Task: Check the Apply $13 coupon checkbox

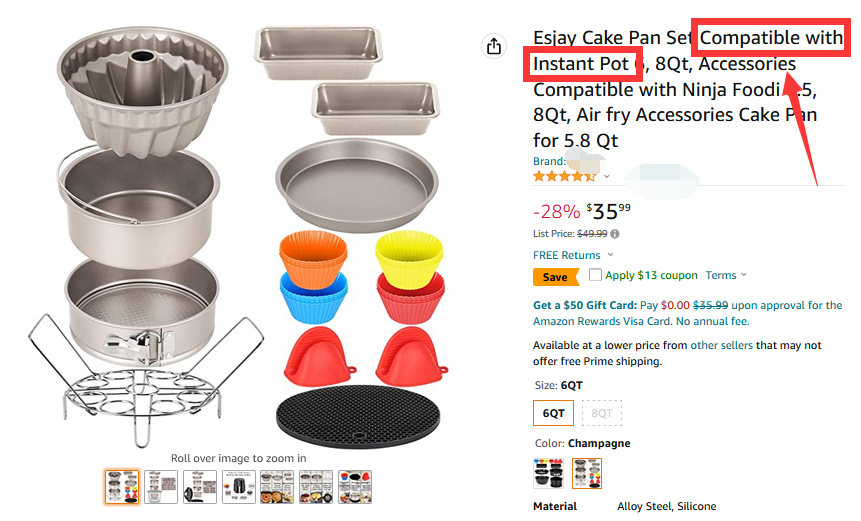Action: [x=596, y=275]
